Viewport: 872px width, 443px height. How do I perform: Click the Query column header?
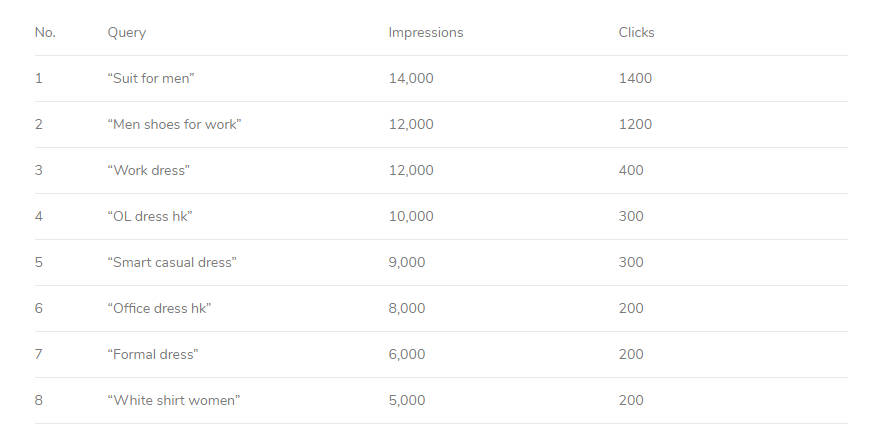click(126, 33)
